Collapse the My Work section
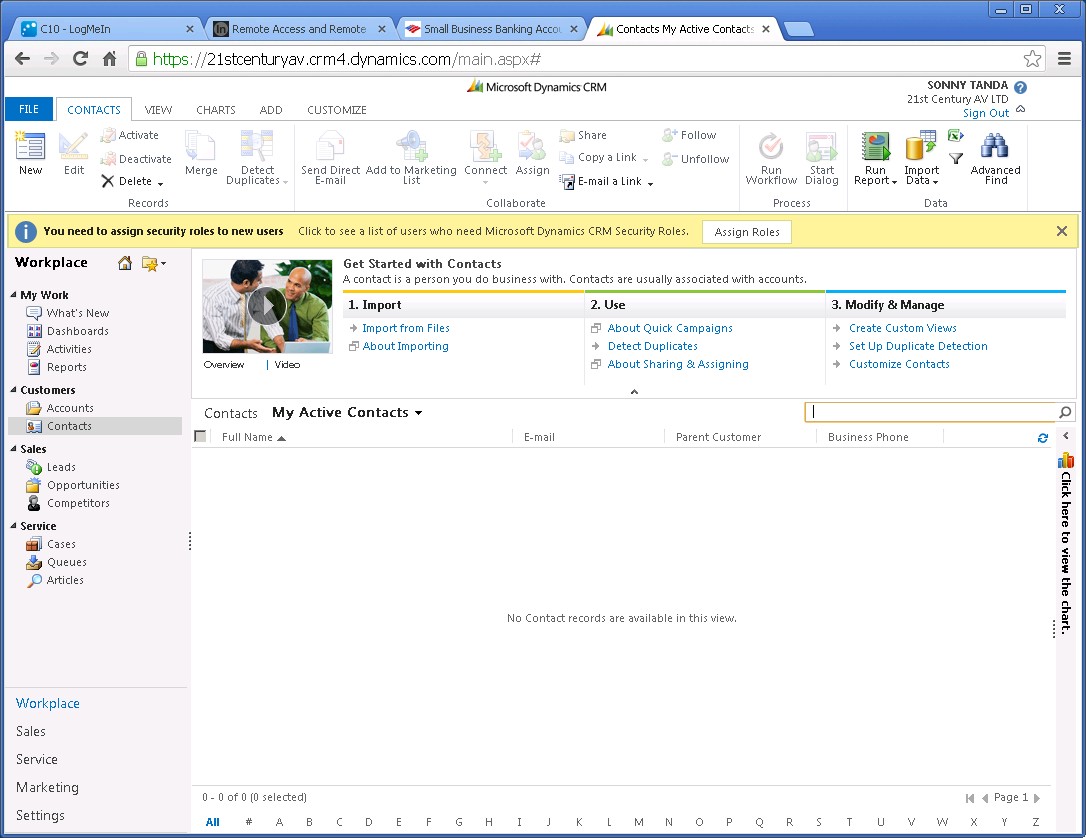Viewport: 1086px width, 838px height. click(x=14, y=296)
